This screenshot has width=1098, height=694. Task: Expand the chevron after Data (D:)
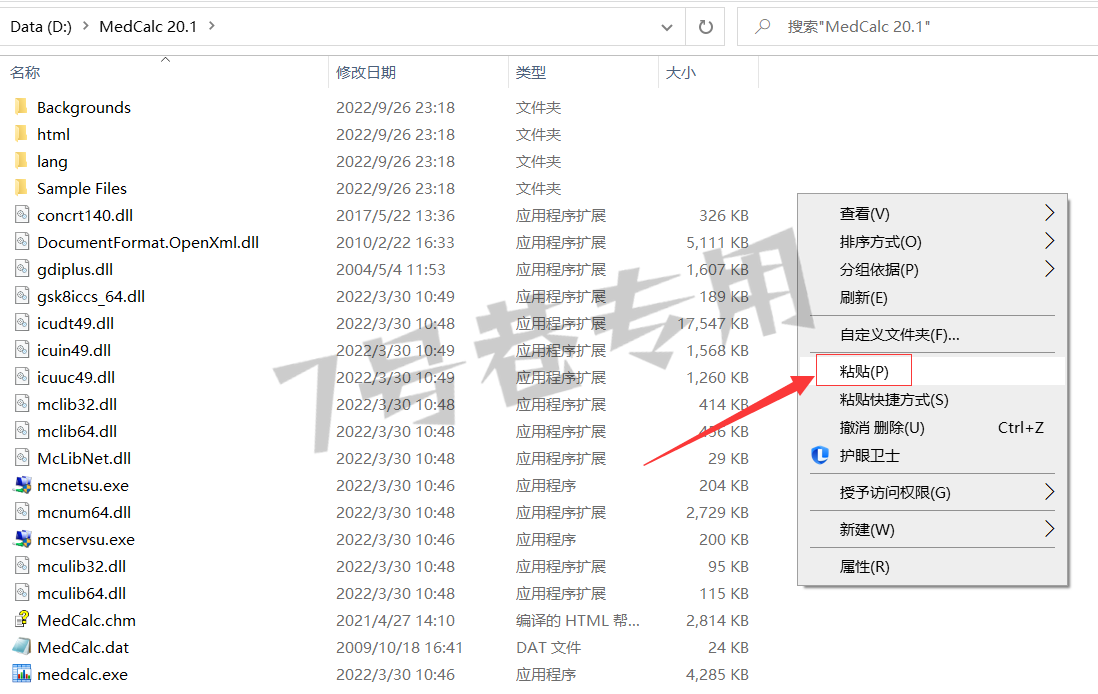pyautogui.click(x=85, y=27)
